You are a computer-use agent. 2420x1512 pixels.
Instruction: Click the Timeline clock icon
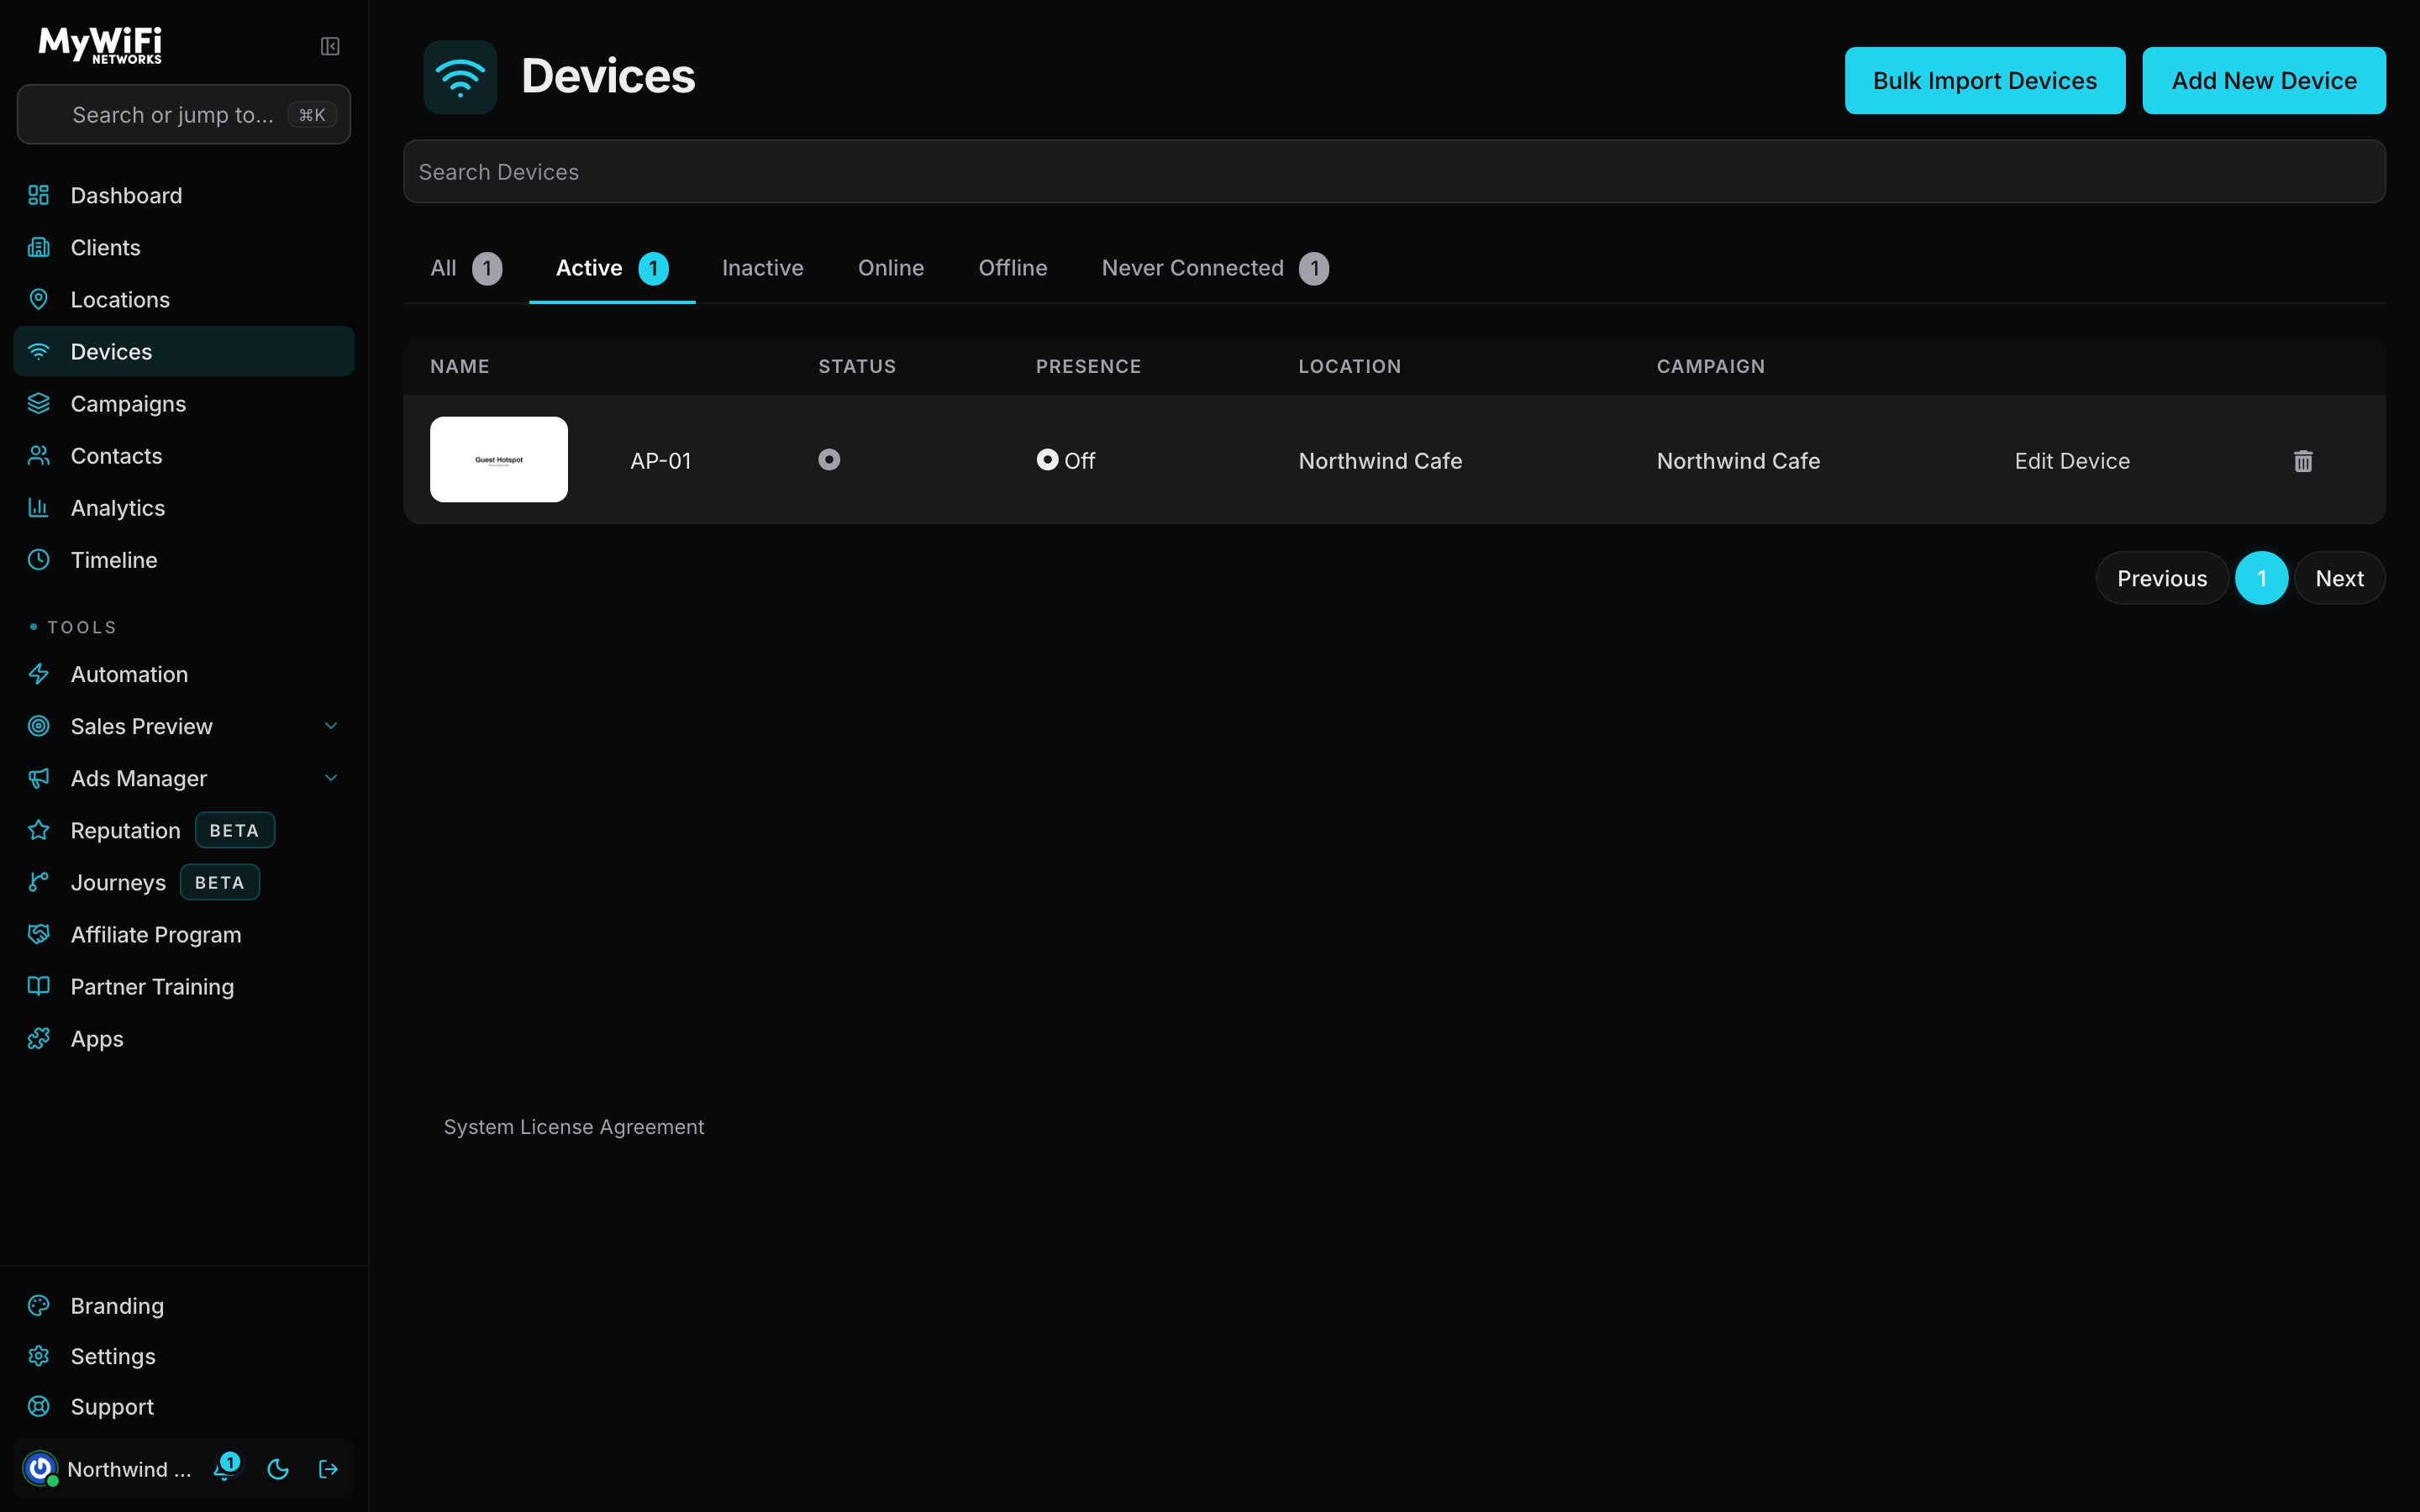point(38,559)
